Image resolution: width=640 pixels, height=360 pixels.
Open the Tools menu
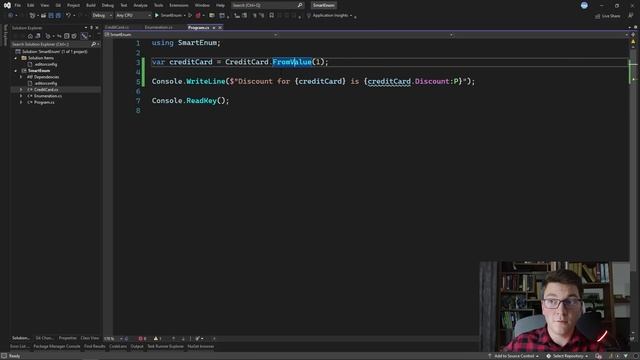158,5
